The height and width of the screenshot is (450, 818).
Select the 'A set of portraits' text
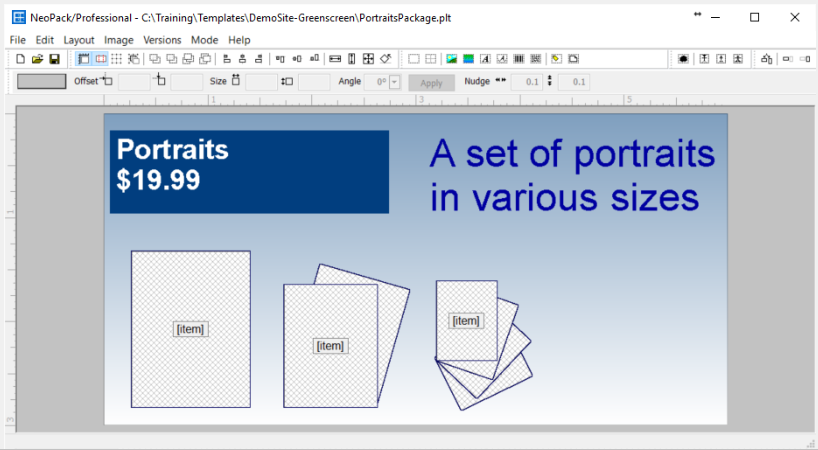pos(572,175)
